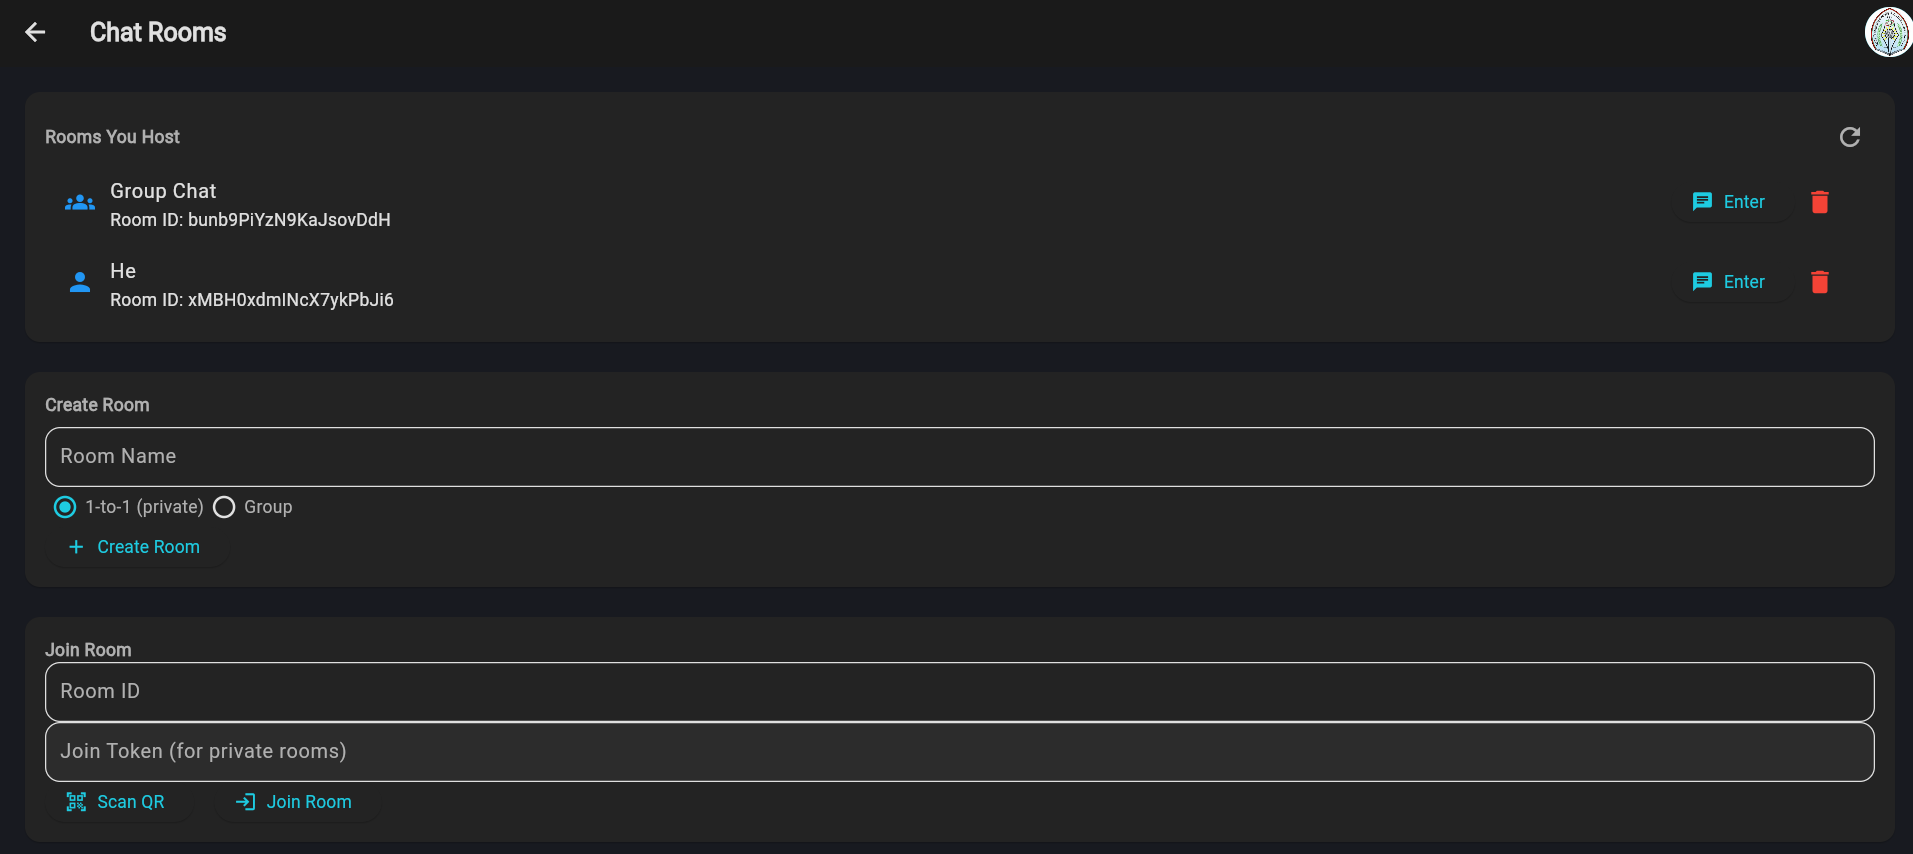Click the Group Chat people icon
The width and height of the screenshot is (1913, 854).
[x=80, y=203]
